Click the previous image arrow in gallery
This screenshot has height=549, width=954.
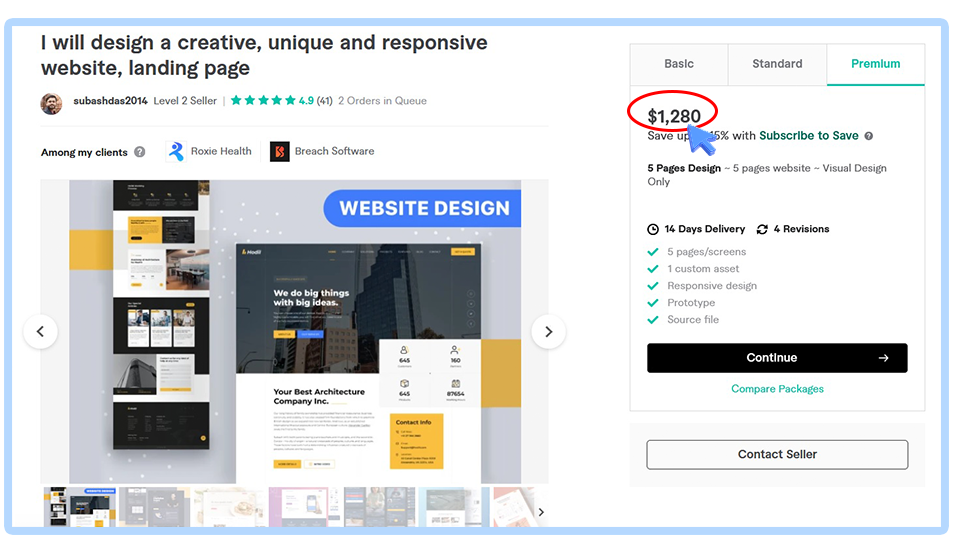(x=41, y=332)
